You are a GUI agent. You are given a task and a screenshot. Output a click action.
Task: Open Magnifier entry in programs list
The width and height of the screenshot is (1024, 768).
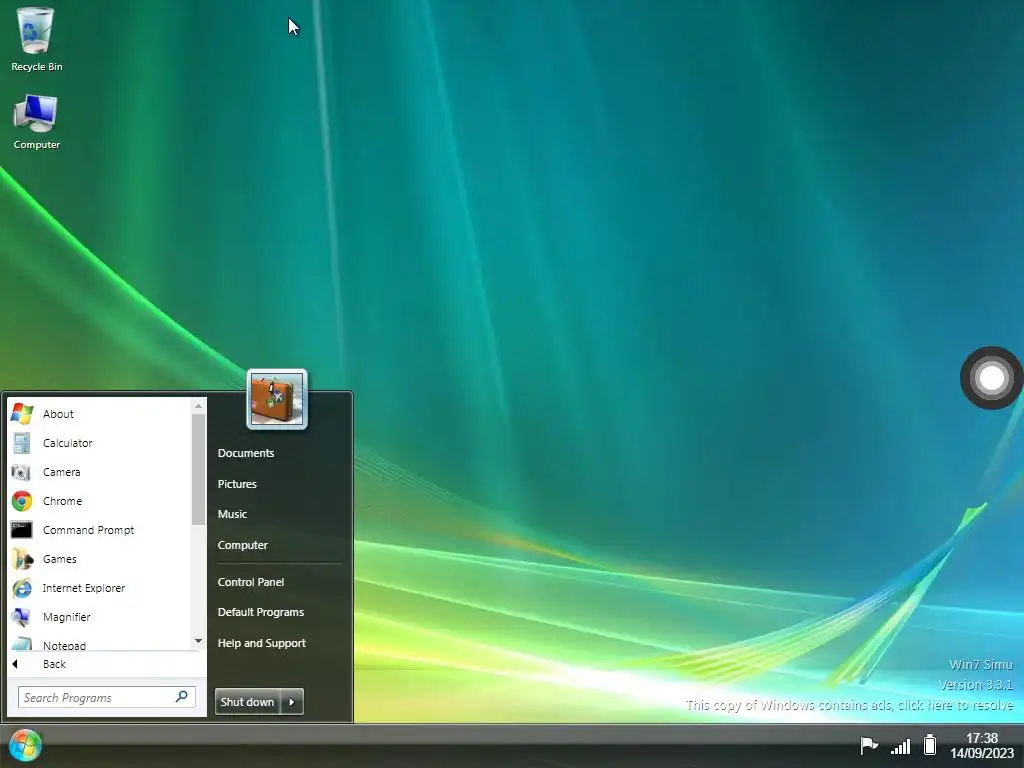[x=99, y=616]
